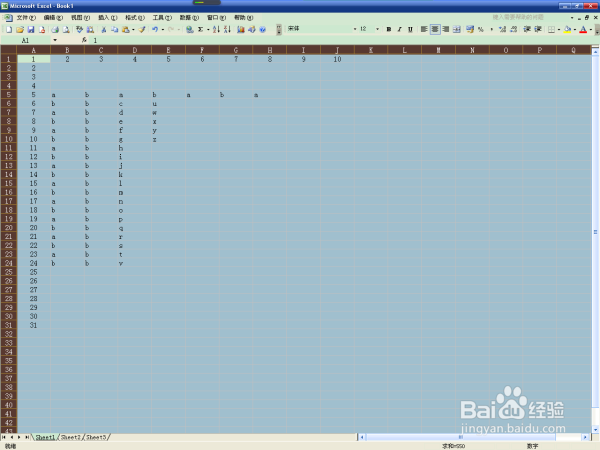Image resolution: width=600 pixels, height=450 pixels.
Task: Apply Percent style format
Action: 481,29
